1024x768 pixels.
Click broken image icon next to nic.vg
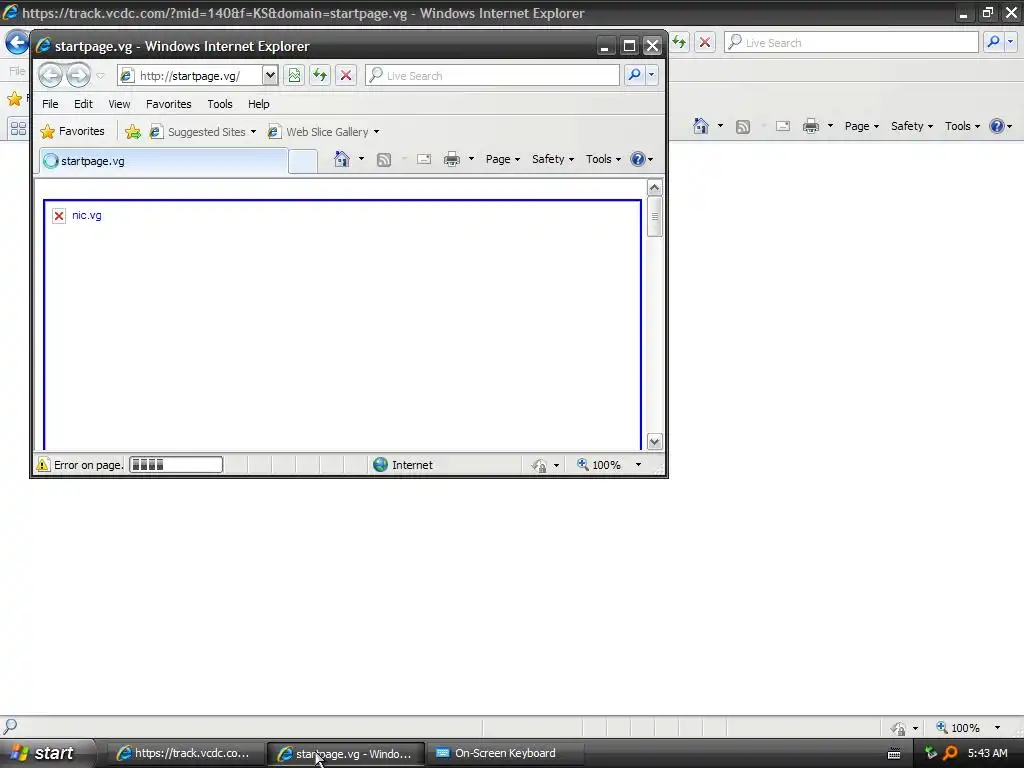pos(59,216)
